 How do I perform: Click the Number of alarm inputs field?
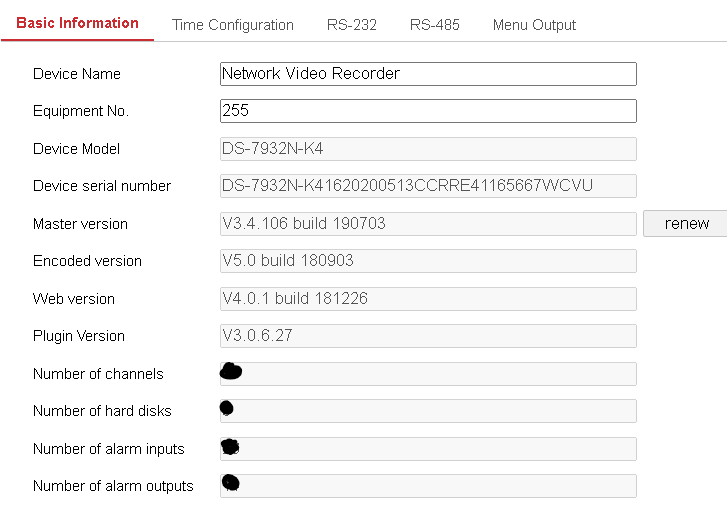pos(427,449)
